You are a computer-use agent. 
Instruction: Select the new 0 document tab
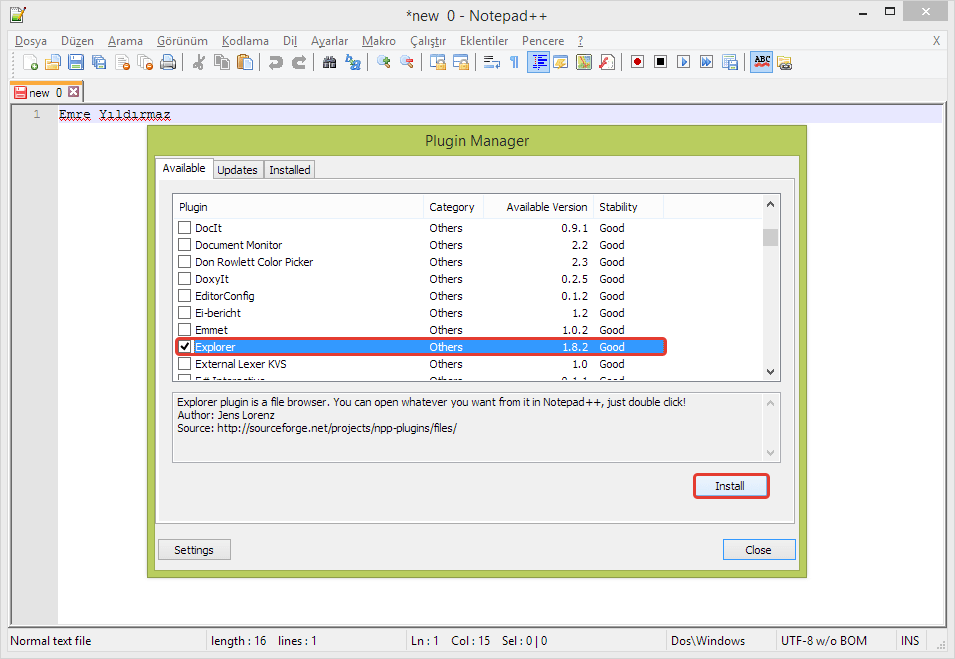(x=46, y=93)
